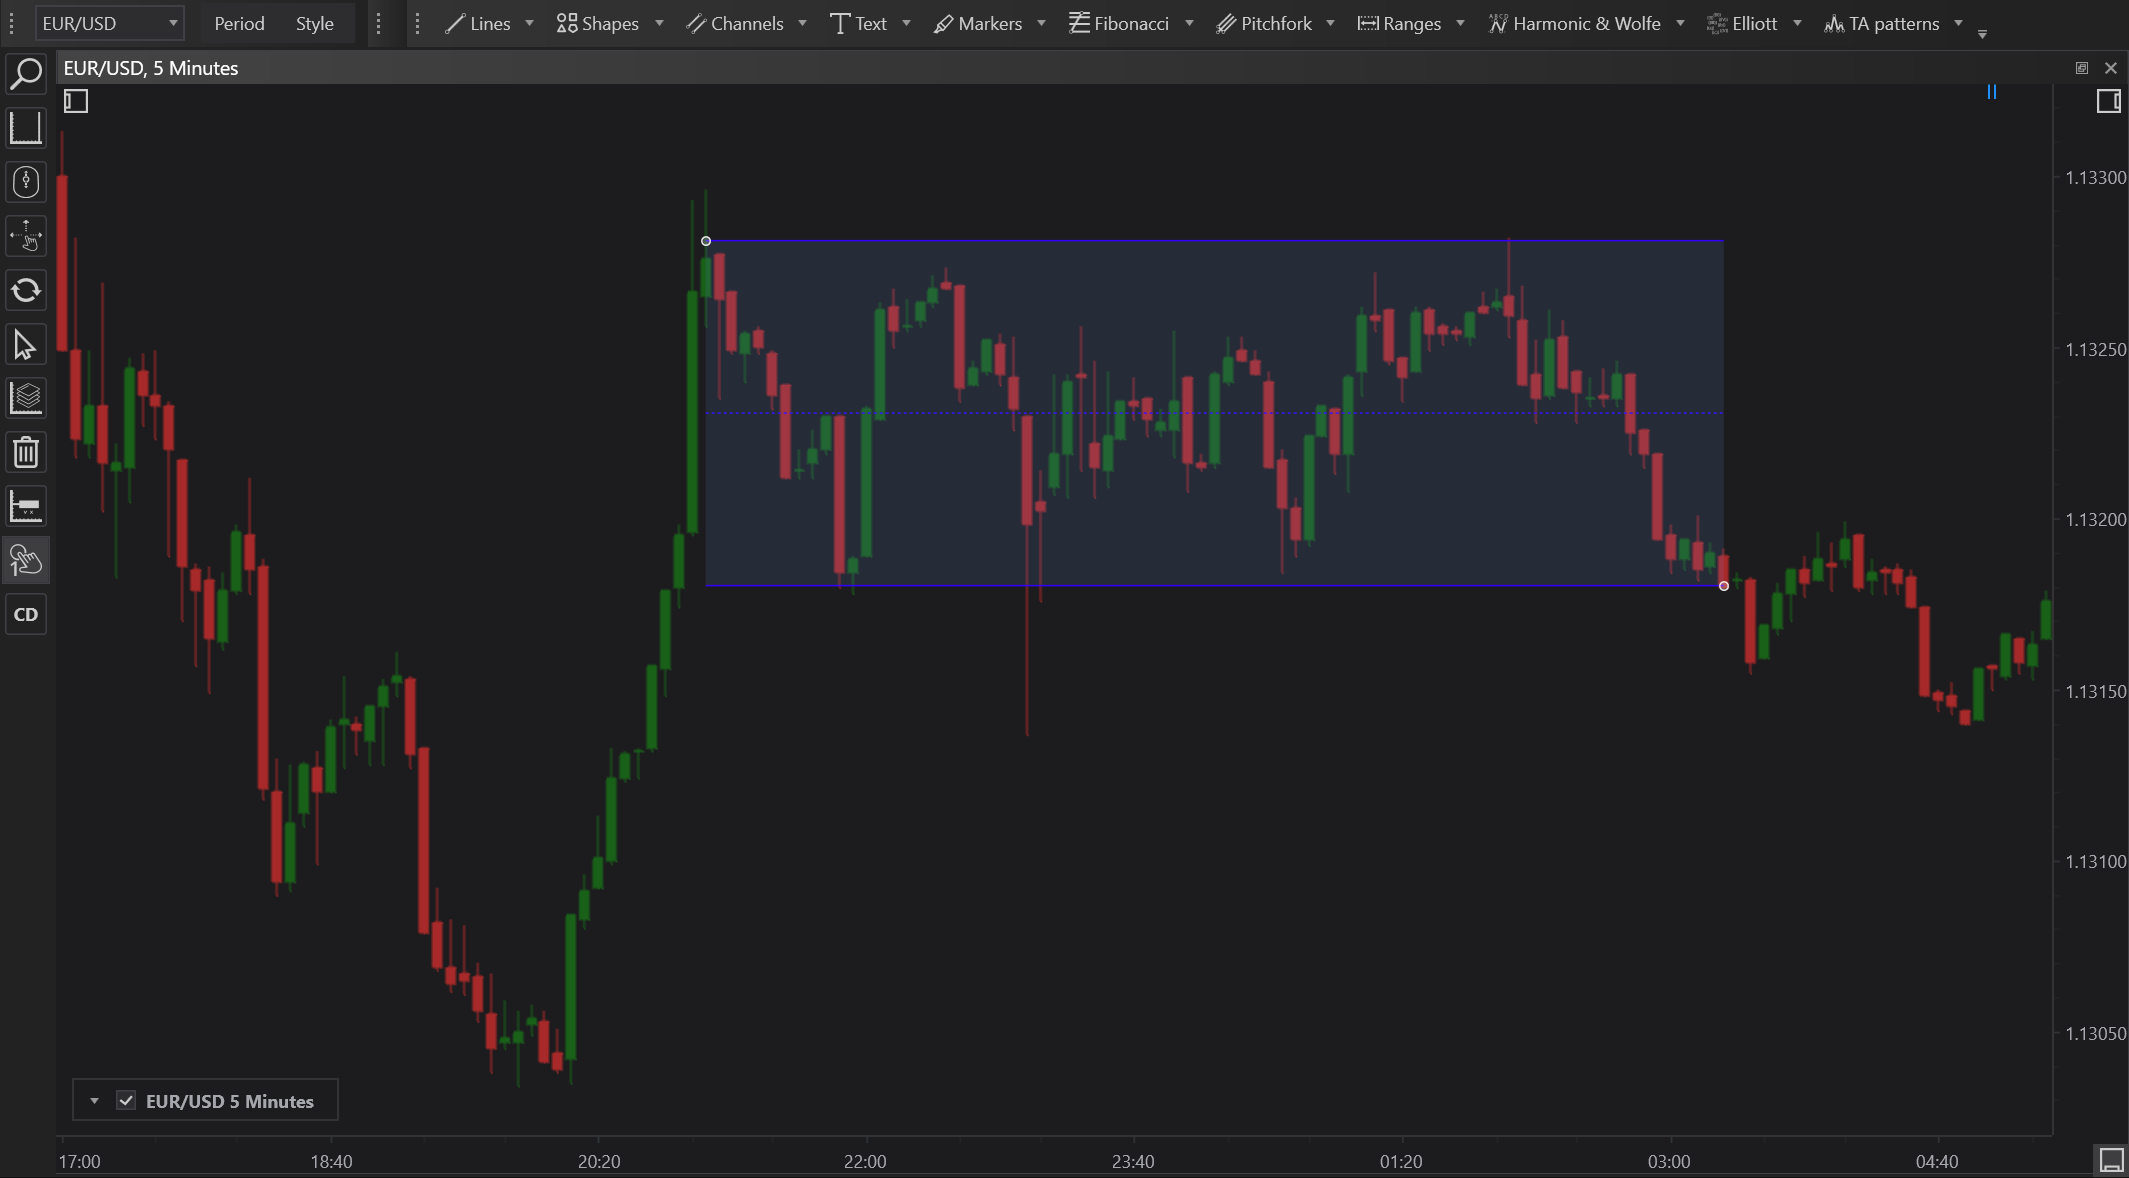
Task: Open the Shapes menu
Action: click(x=598, y=23)
